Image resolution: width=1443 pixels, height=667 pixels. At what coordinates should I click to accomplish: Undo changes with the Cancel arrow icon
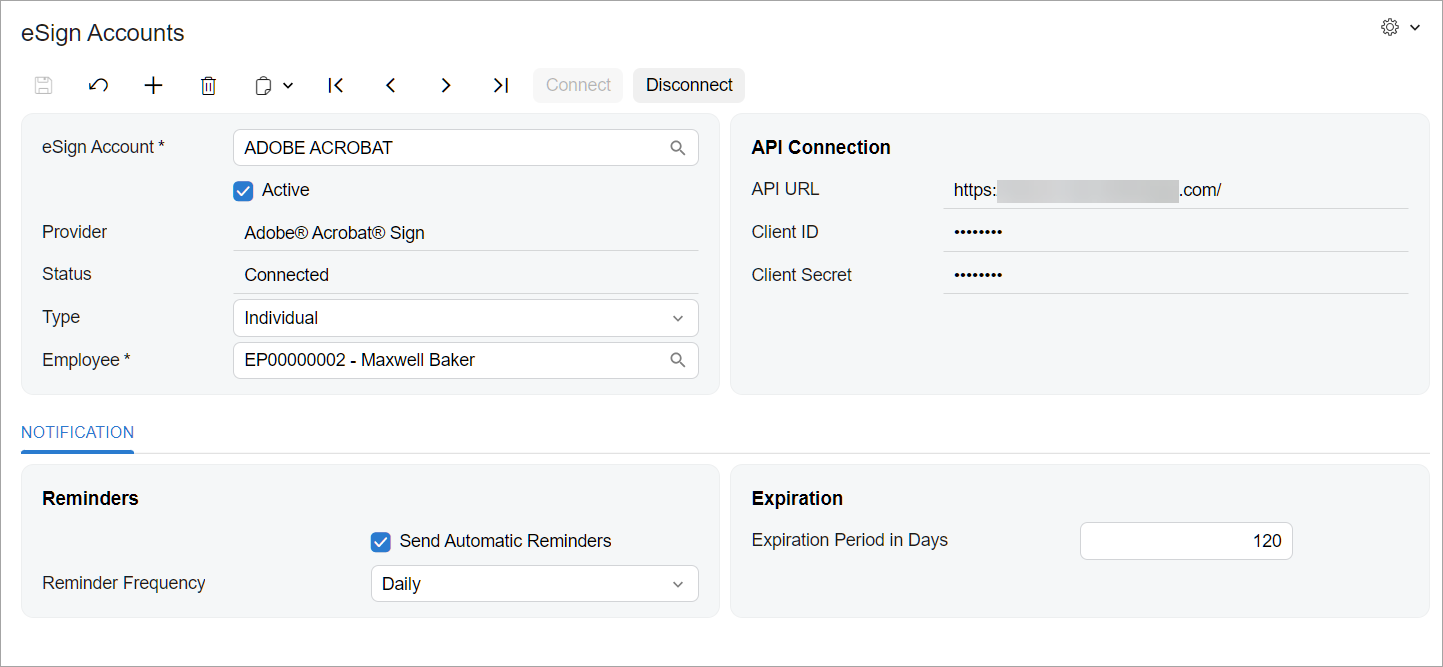point(98,85)
